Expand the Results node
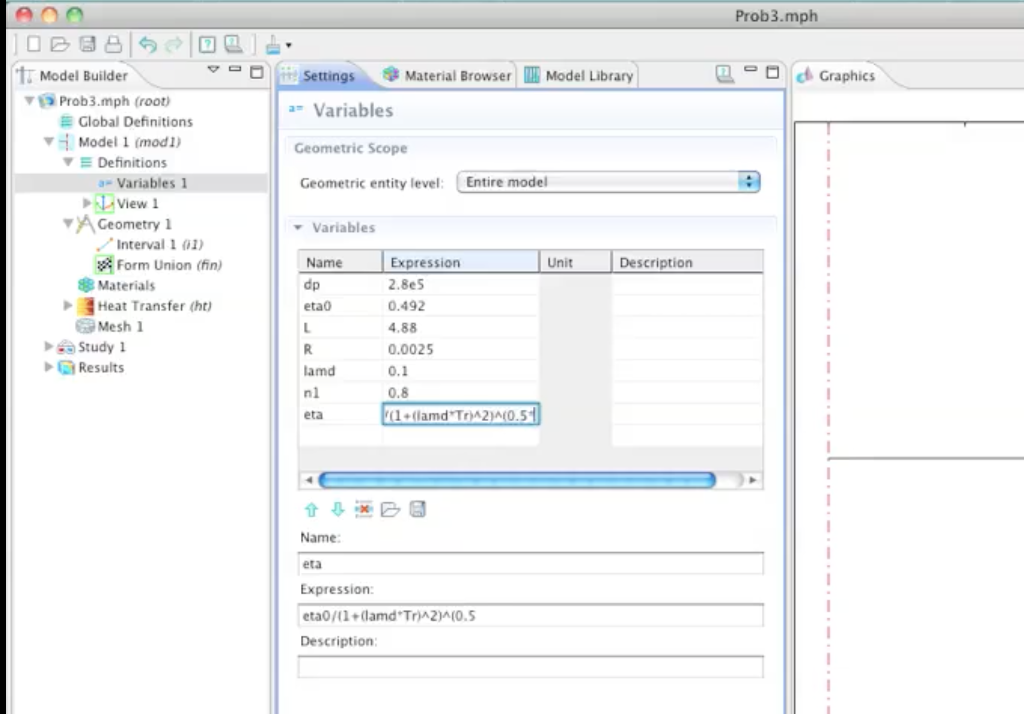Viewport: 1024px width, 714px height. tap(49, 367)
